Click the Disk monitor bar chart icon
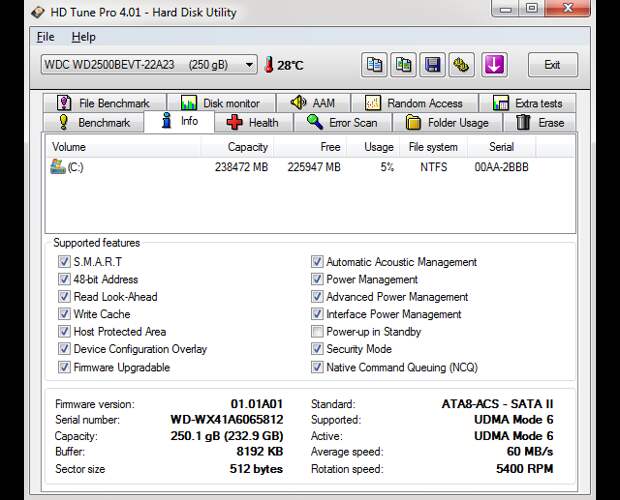This screenshot has height=500, width=620. (189, 103)
